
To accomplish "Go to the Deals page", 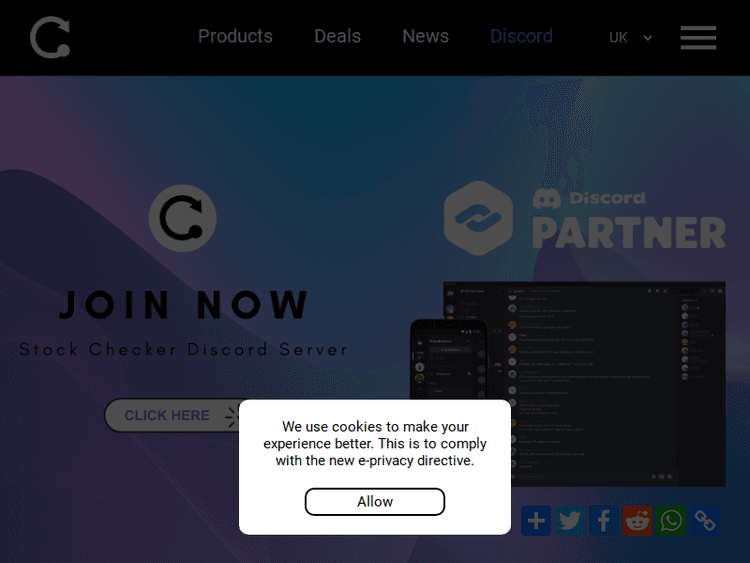I will pos(337,36).
